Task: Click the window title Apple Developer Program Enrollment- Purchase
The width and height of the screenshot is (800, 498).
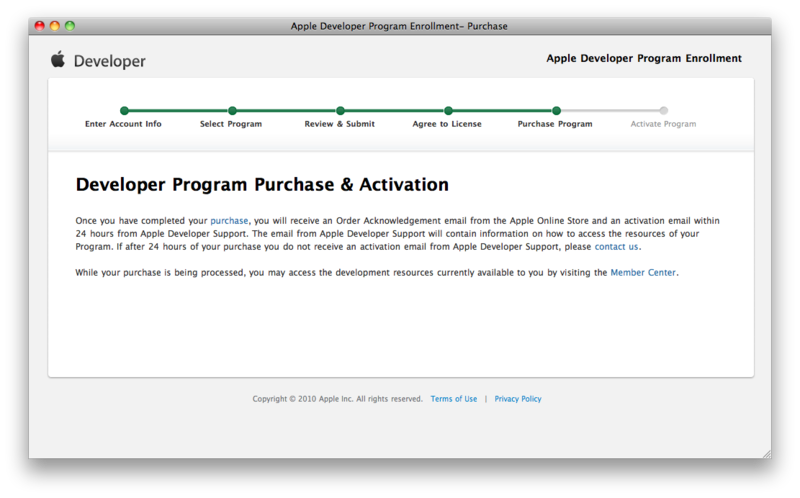Action: [399, 26]
